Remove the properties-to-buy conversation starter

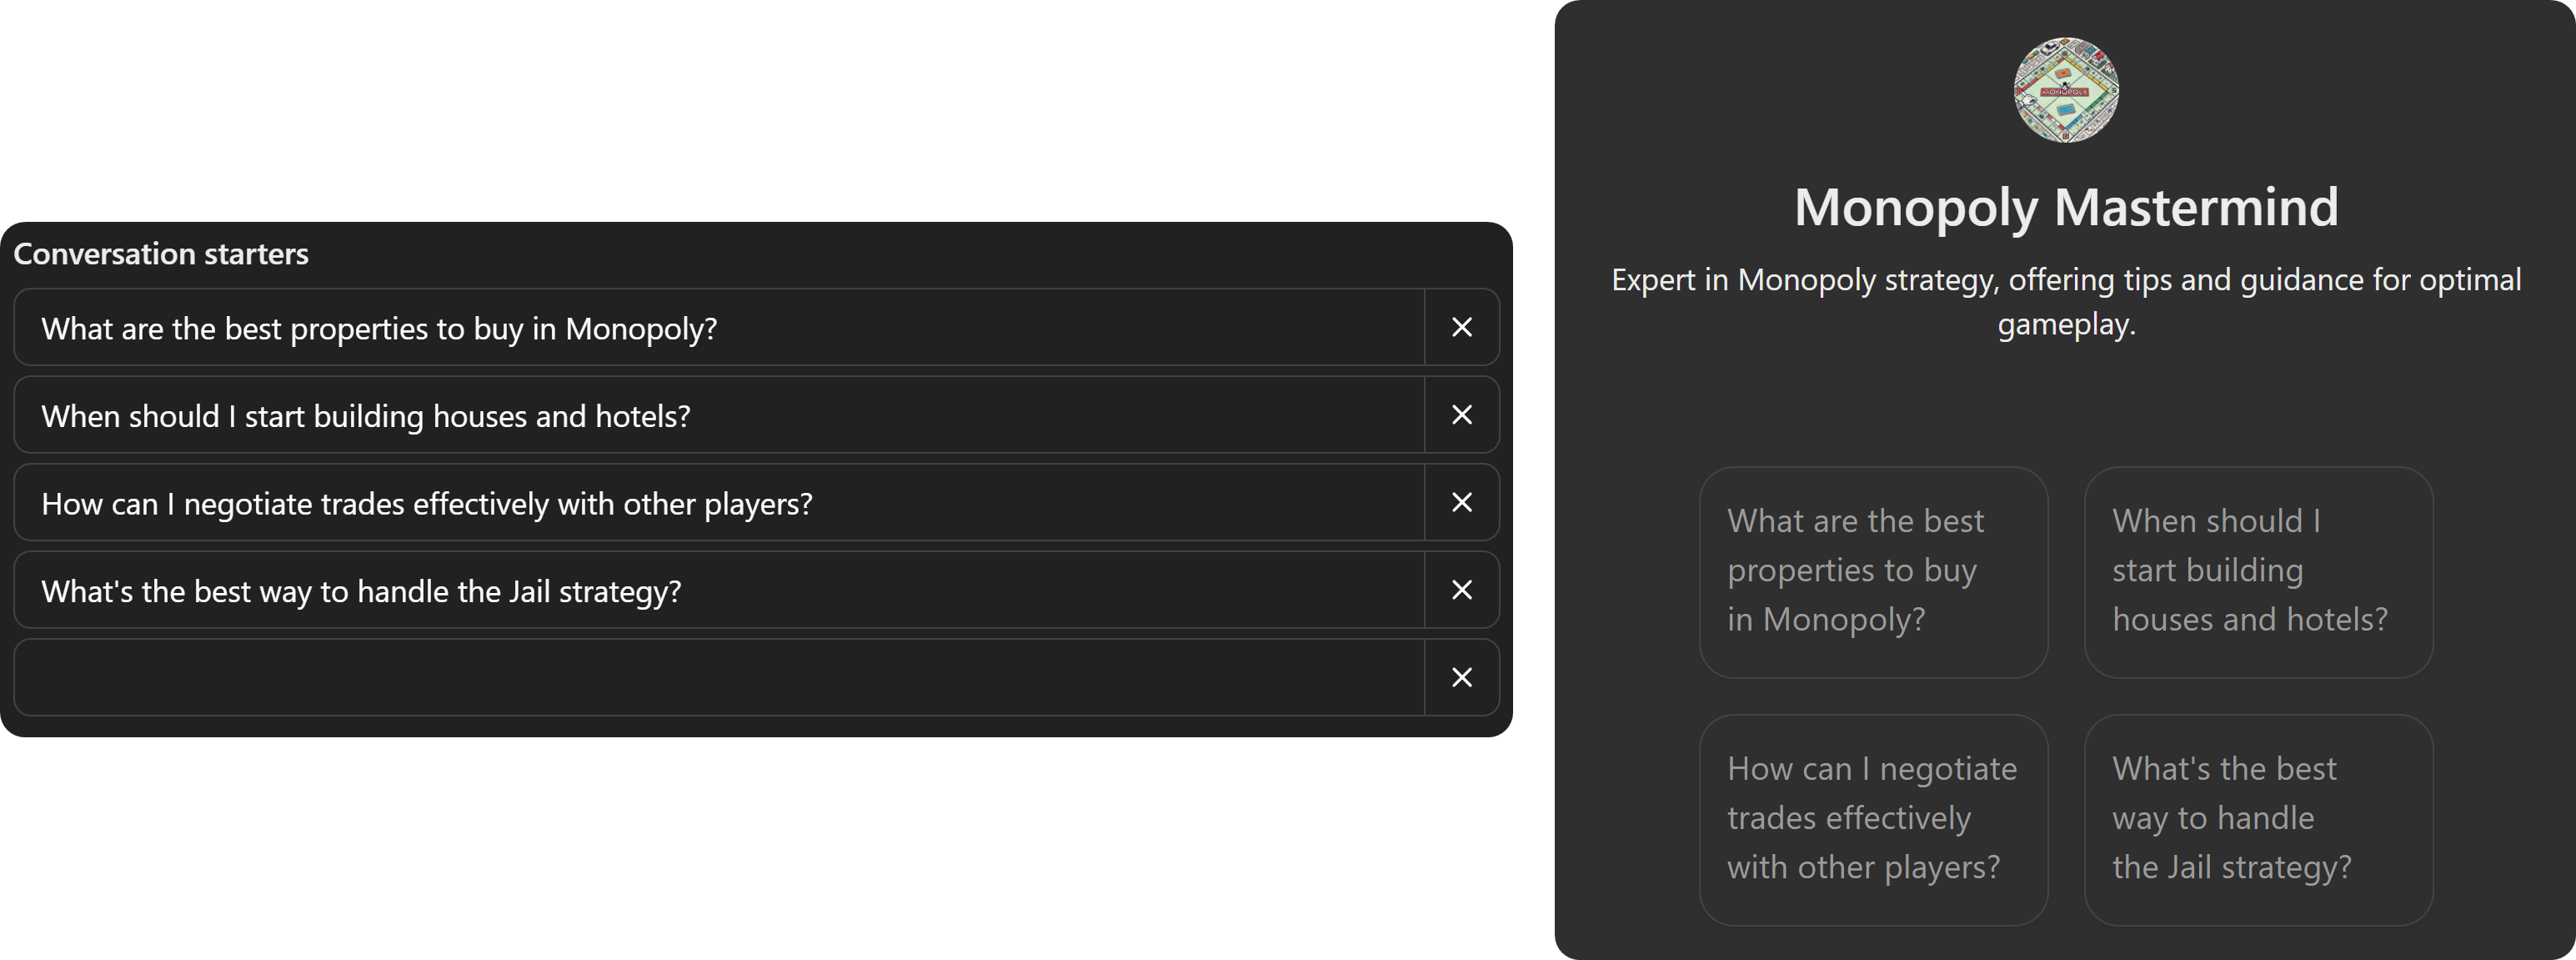click(1461, 327)
